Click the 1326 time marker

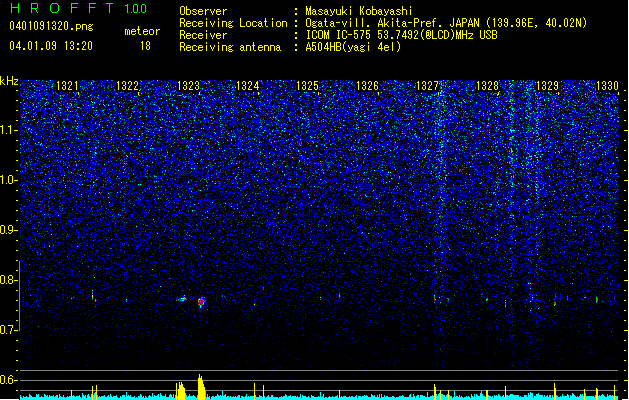(x=367, y=86)
